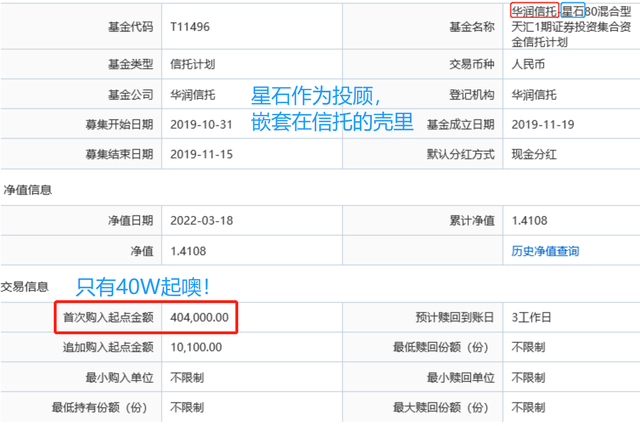640x426 pixels.
Task: Click the 追加购入起点金额 label
Action: [x=108, y=347]
